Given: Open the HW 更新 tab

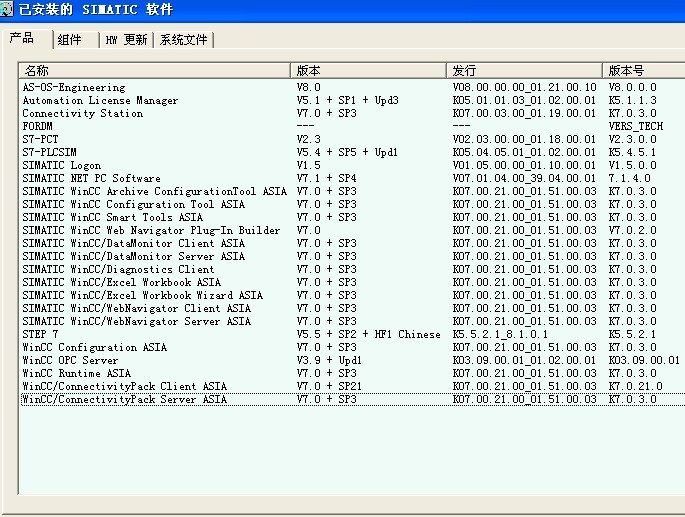Looking at the screenshot, I should click(x=126, y=40).
